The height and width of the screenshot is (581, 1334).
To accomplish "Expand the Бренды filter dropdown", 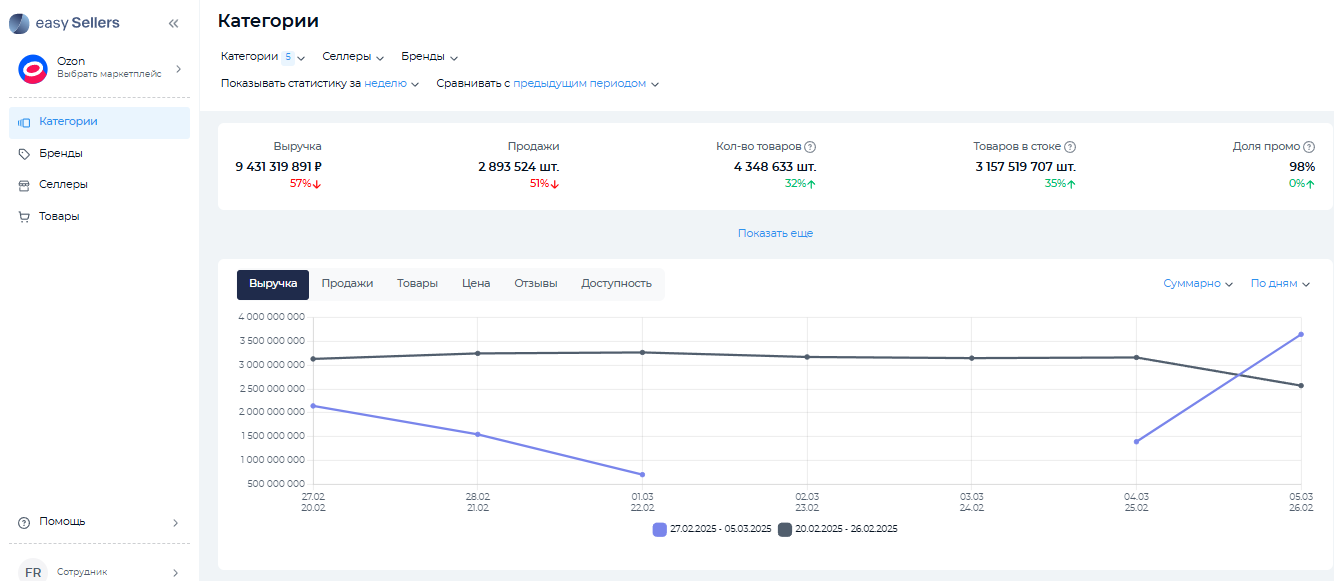I will [x=429, y=57].
